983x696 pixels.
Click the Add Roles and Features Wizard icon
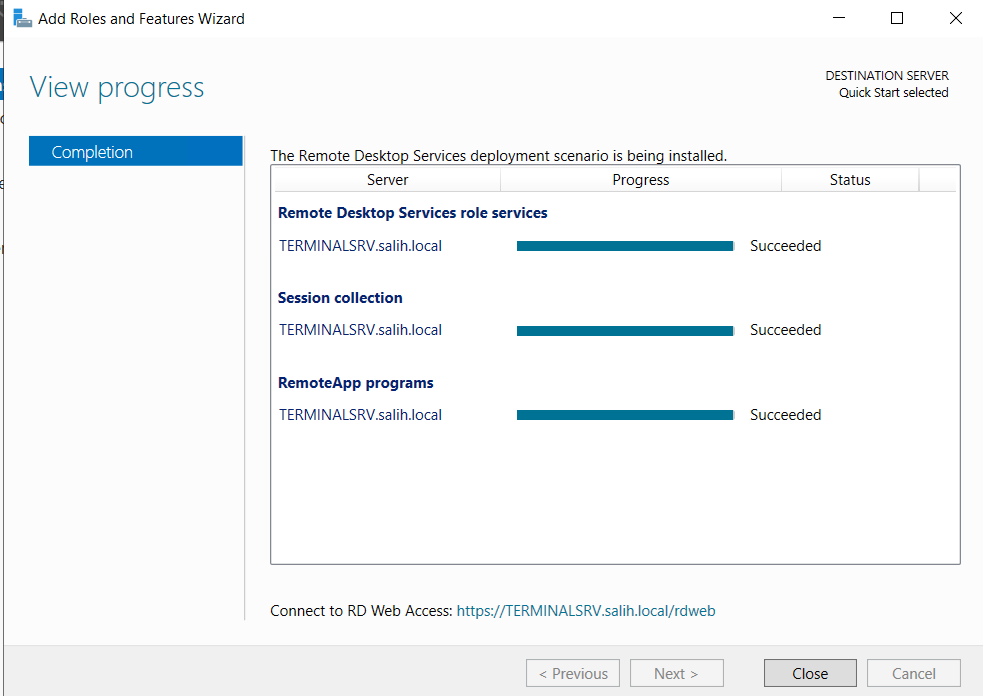(x=21, y=17)
